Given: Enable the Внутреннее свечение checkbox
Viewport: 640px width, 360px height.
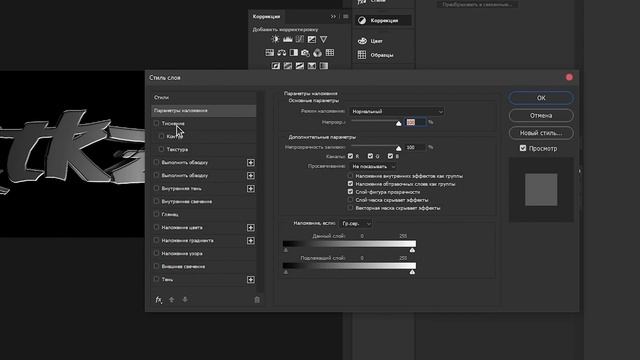Looking at the screenshot, I should point(156,201).
